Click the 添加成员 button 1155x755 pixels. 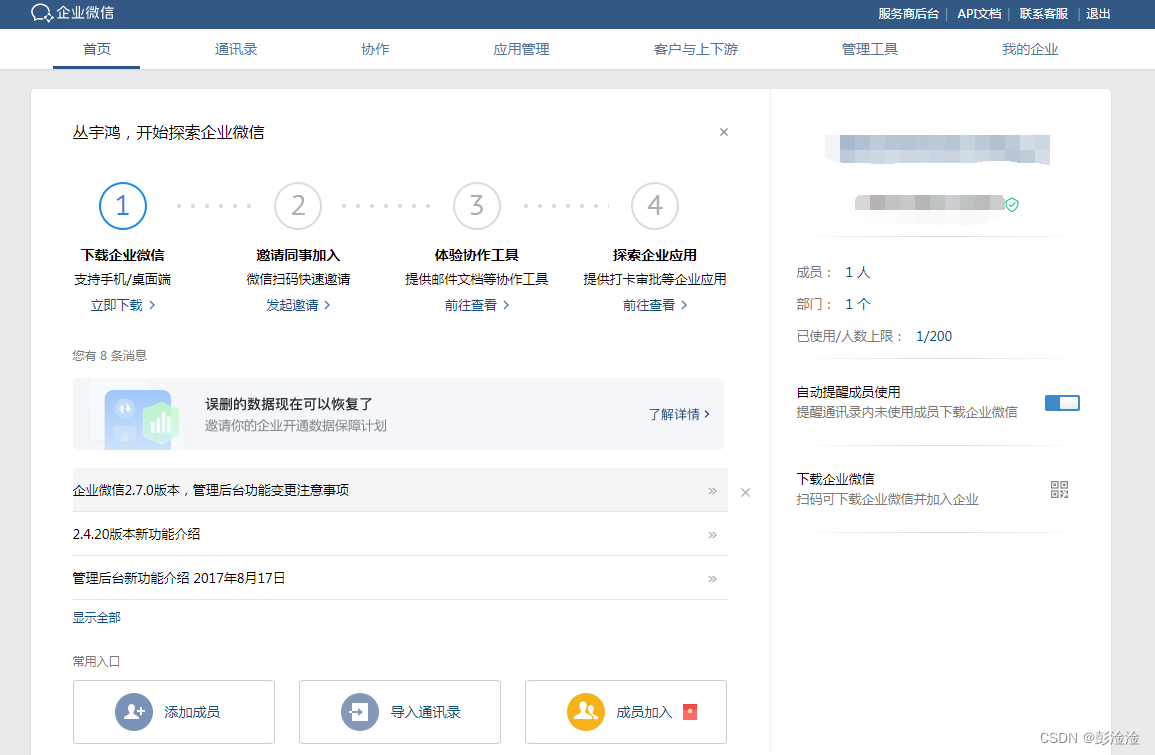tap(174, 712)
